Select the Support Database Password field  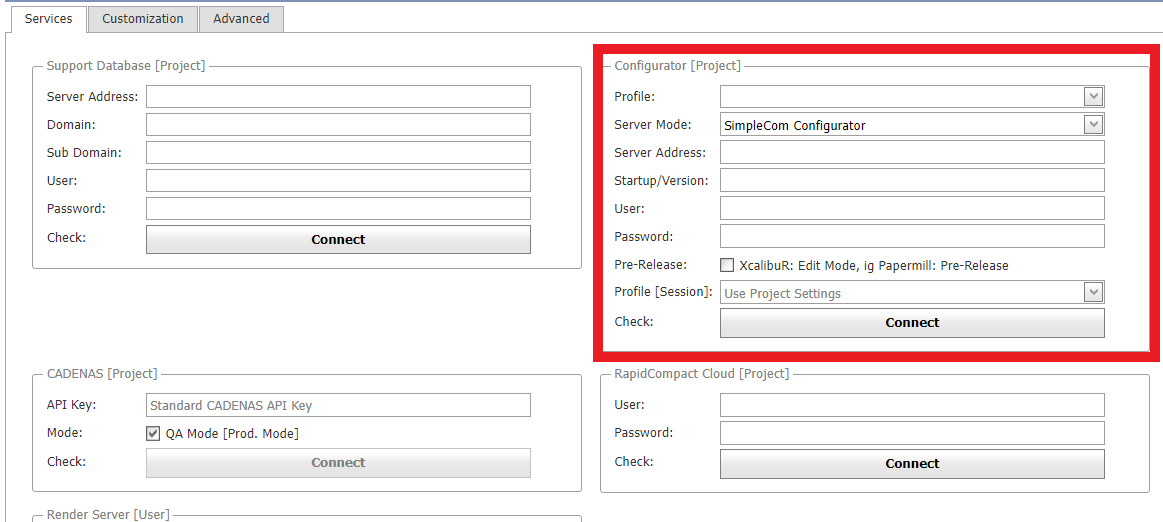[x=338, y=209]
